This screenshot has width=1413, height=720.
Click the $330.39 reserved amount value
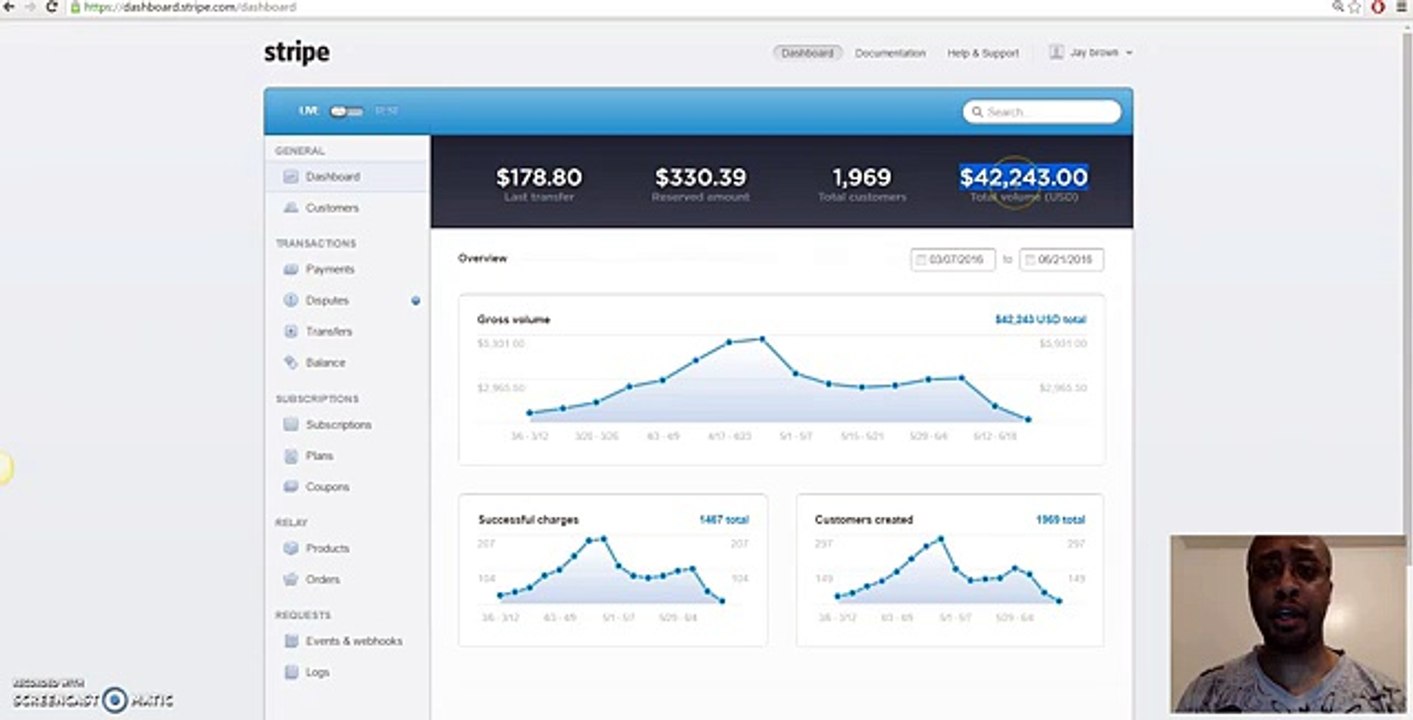(700, 177)
